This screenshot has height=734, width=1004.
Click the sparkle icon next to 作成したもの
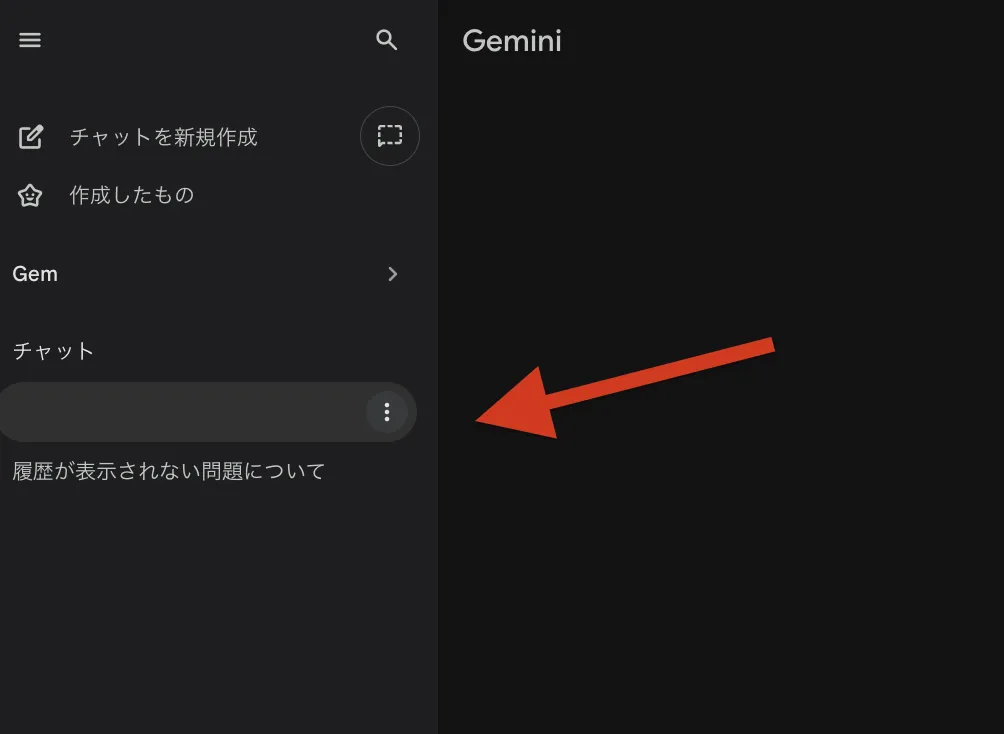tap(30, 195)
